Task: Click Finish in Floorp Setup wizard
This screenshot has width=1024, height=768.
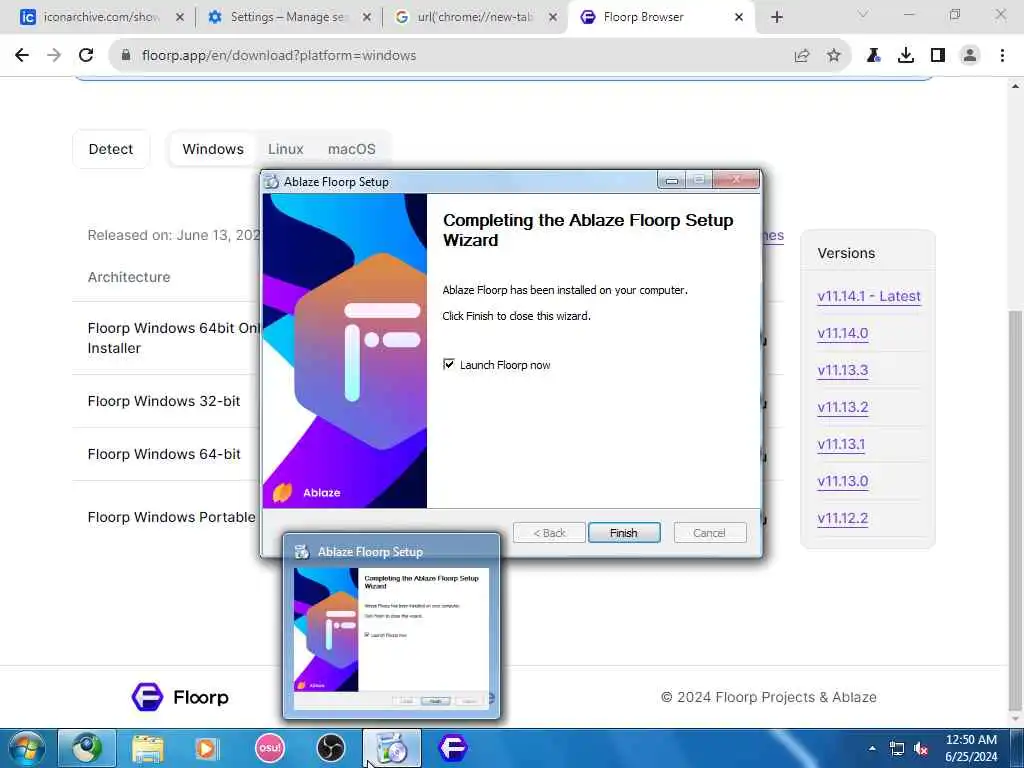Action: click(x=624, y=533)
